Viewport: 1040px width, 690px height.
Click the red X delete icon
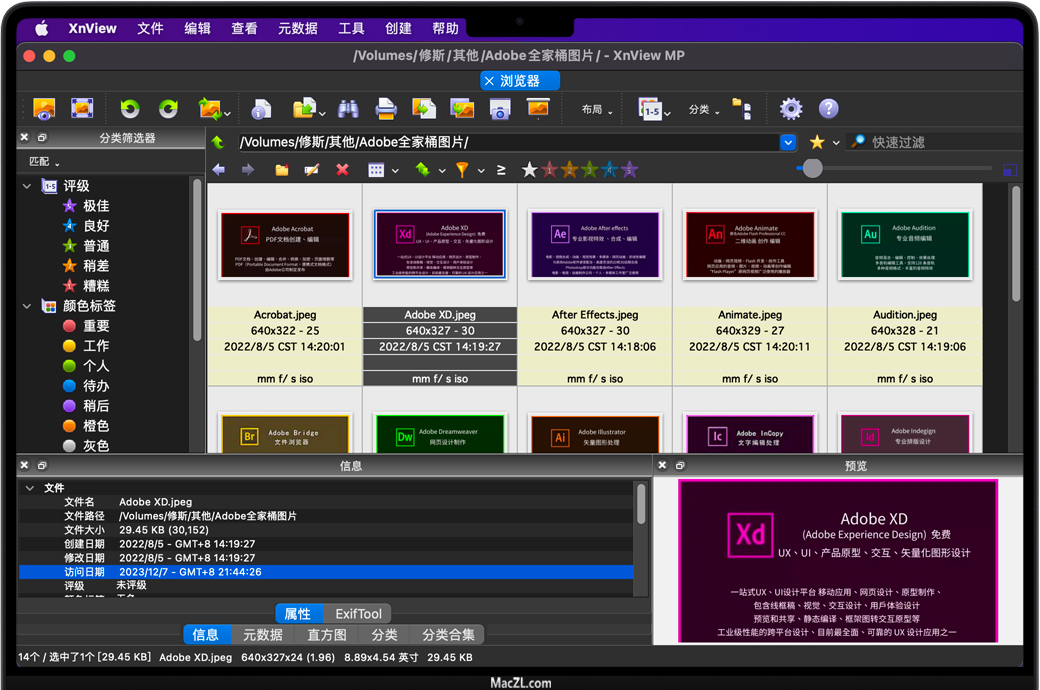click(342, 170)
